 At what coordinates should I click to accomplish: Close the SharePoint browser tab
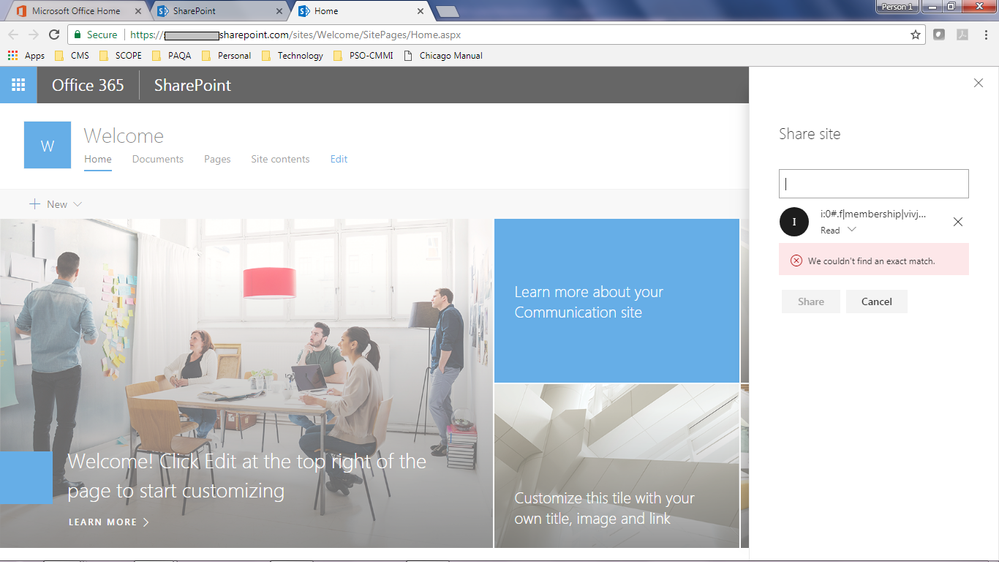[279, 11]
